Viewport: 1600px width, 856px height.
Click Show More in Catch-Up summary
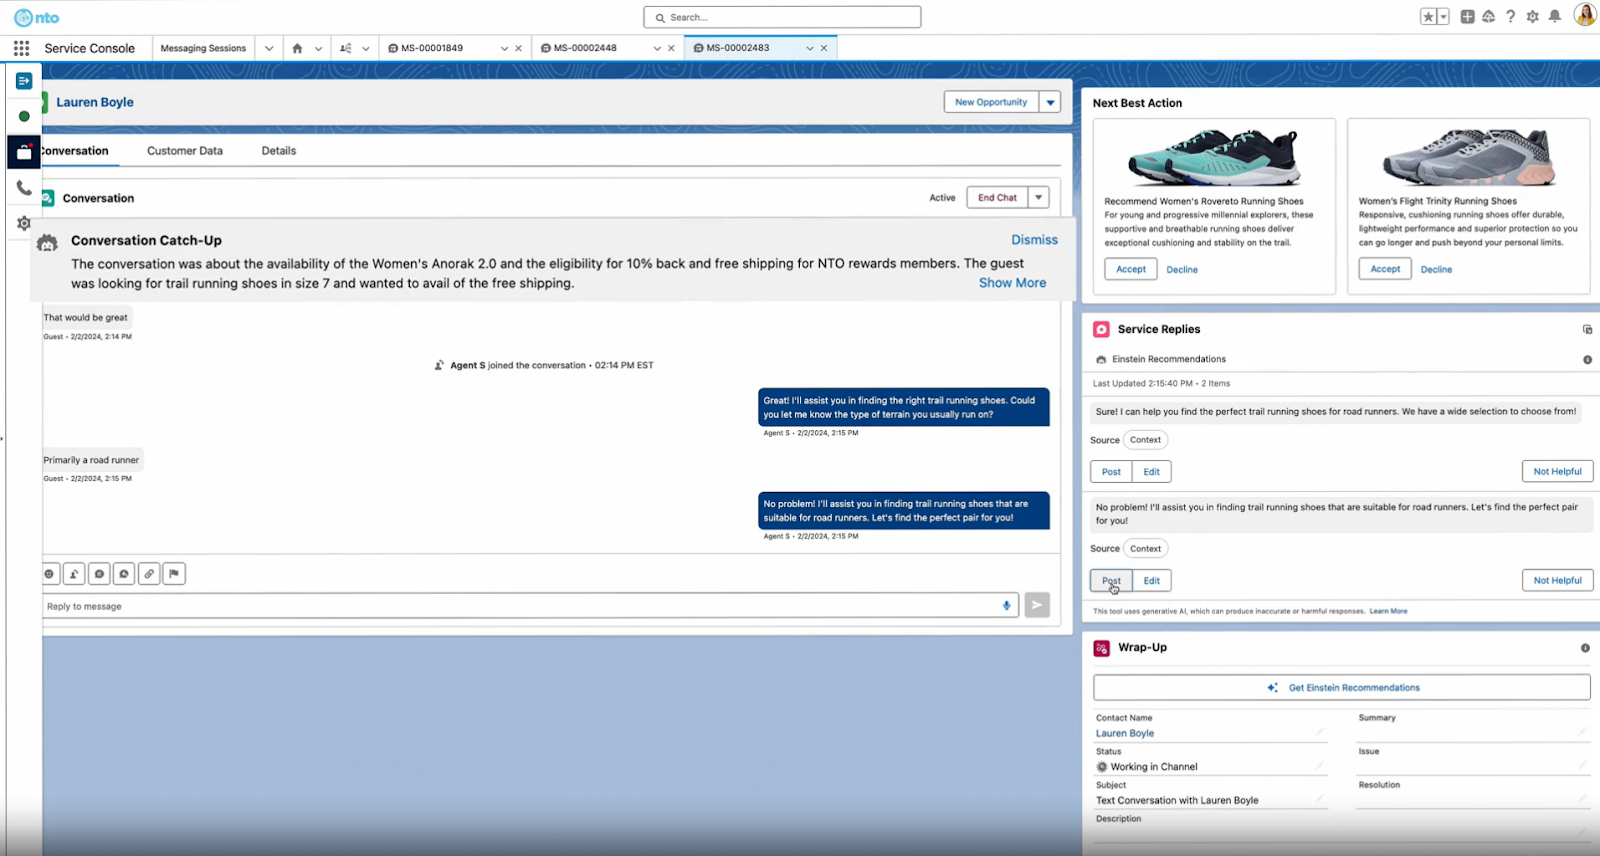(1012, 283)
